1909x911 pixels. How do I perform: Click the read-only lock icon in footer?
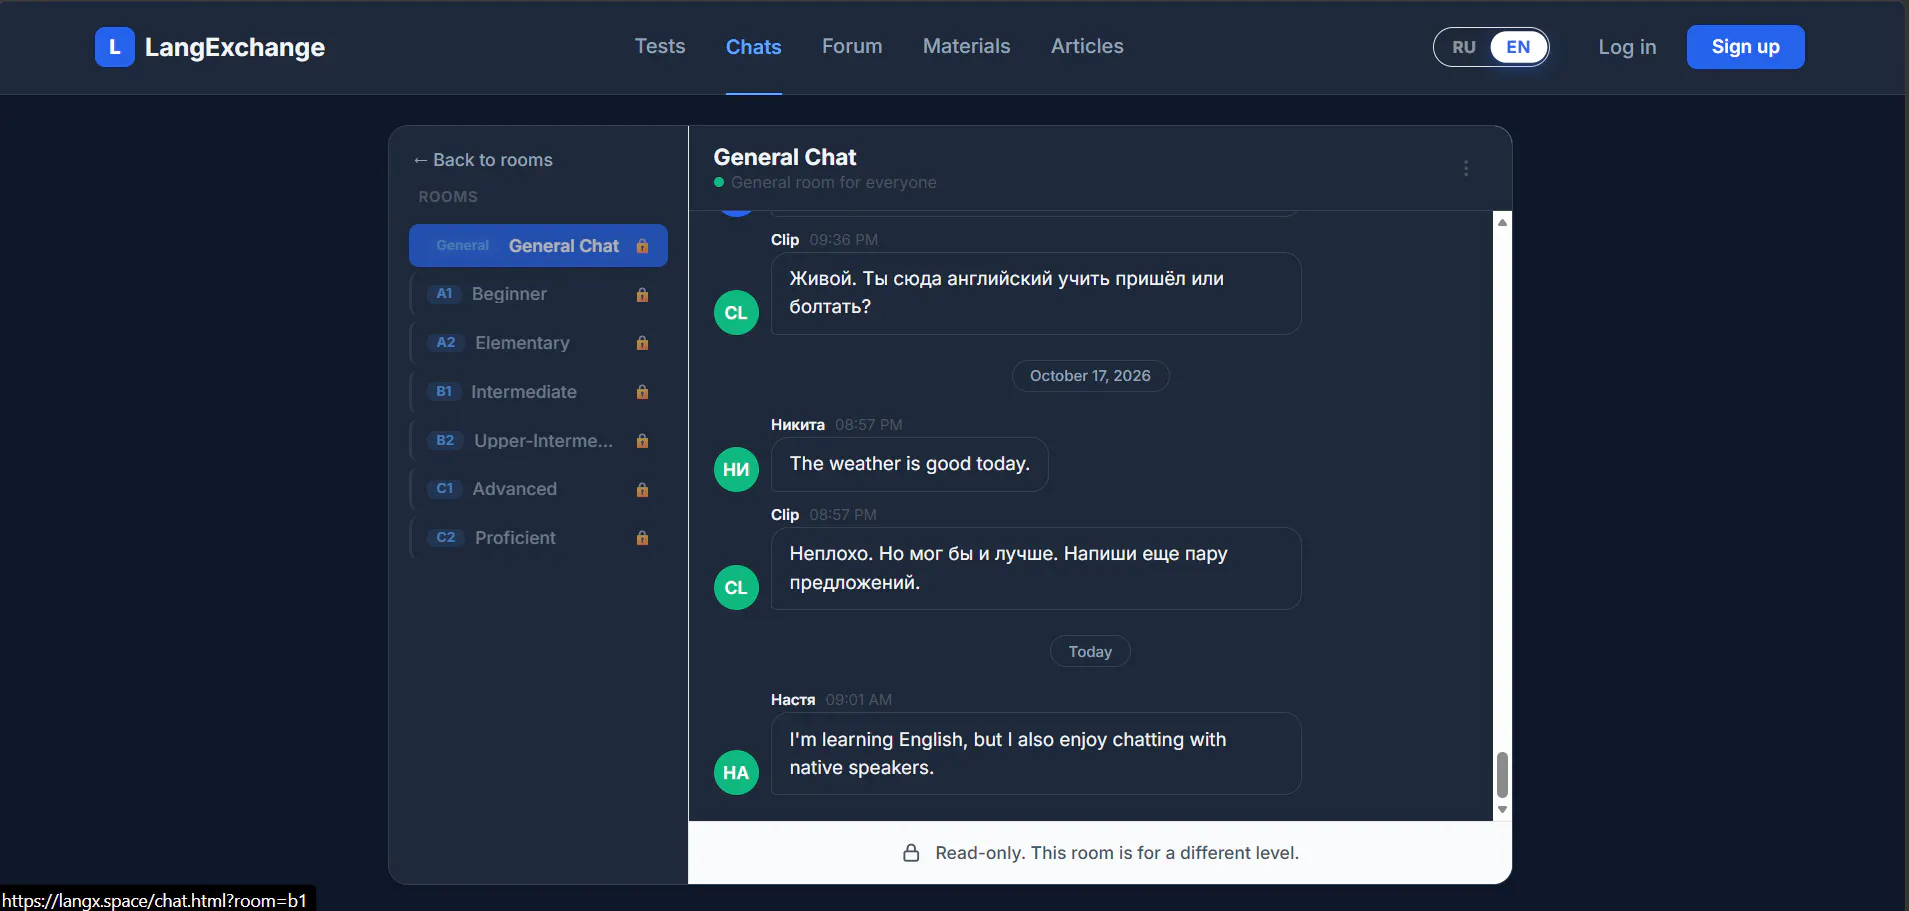coord(911,853)
